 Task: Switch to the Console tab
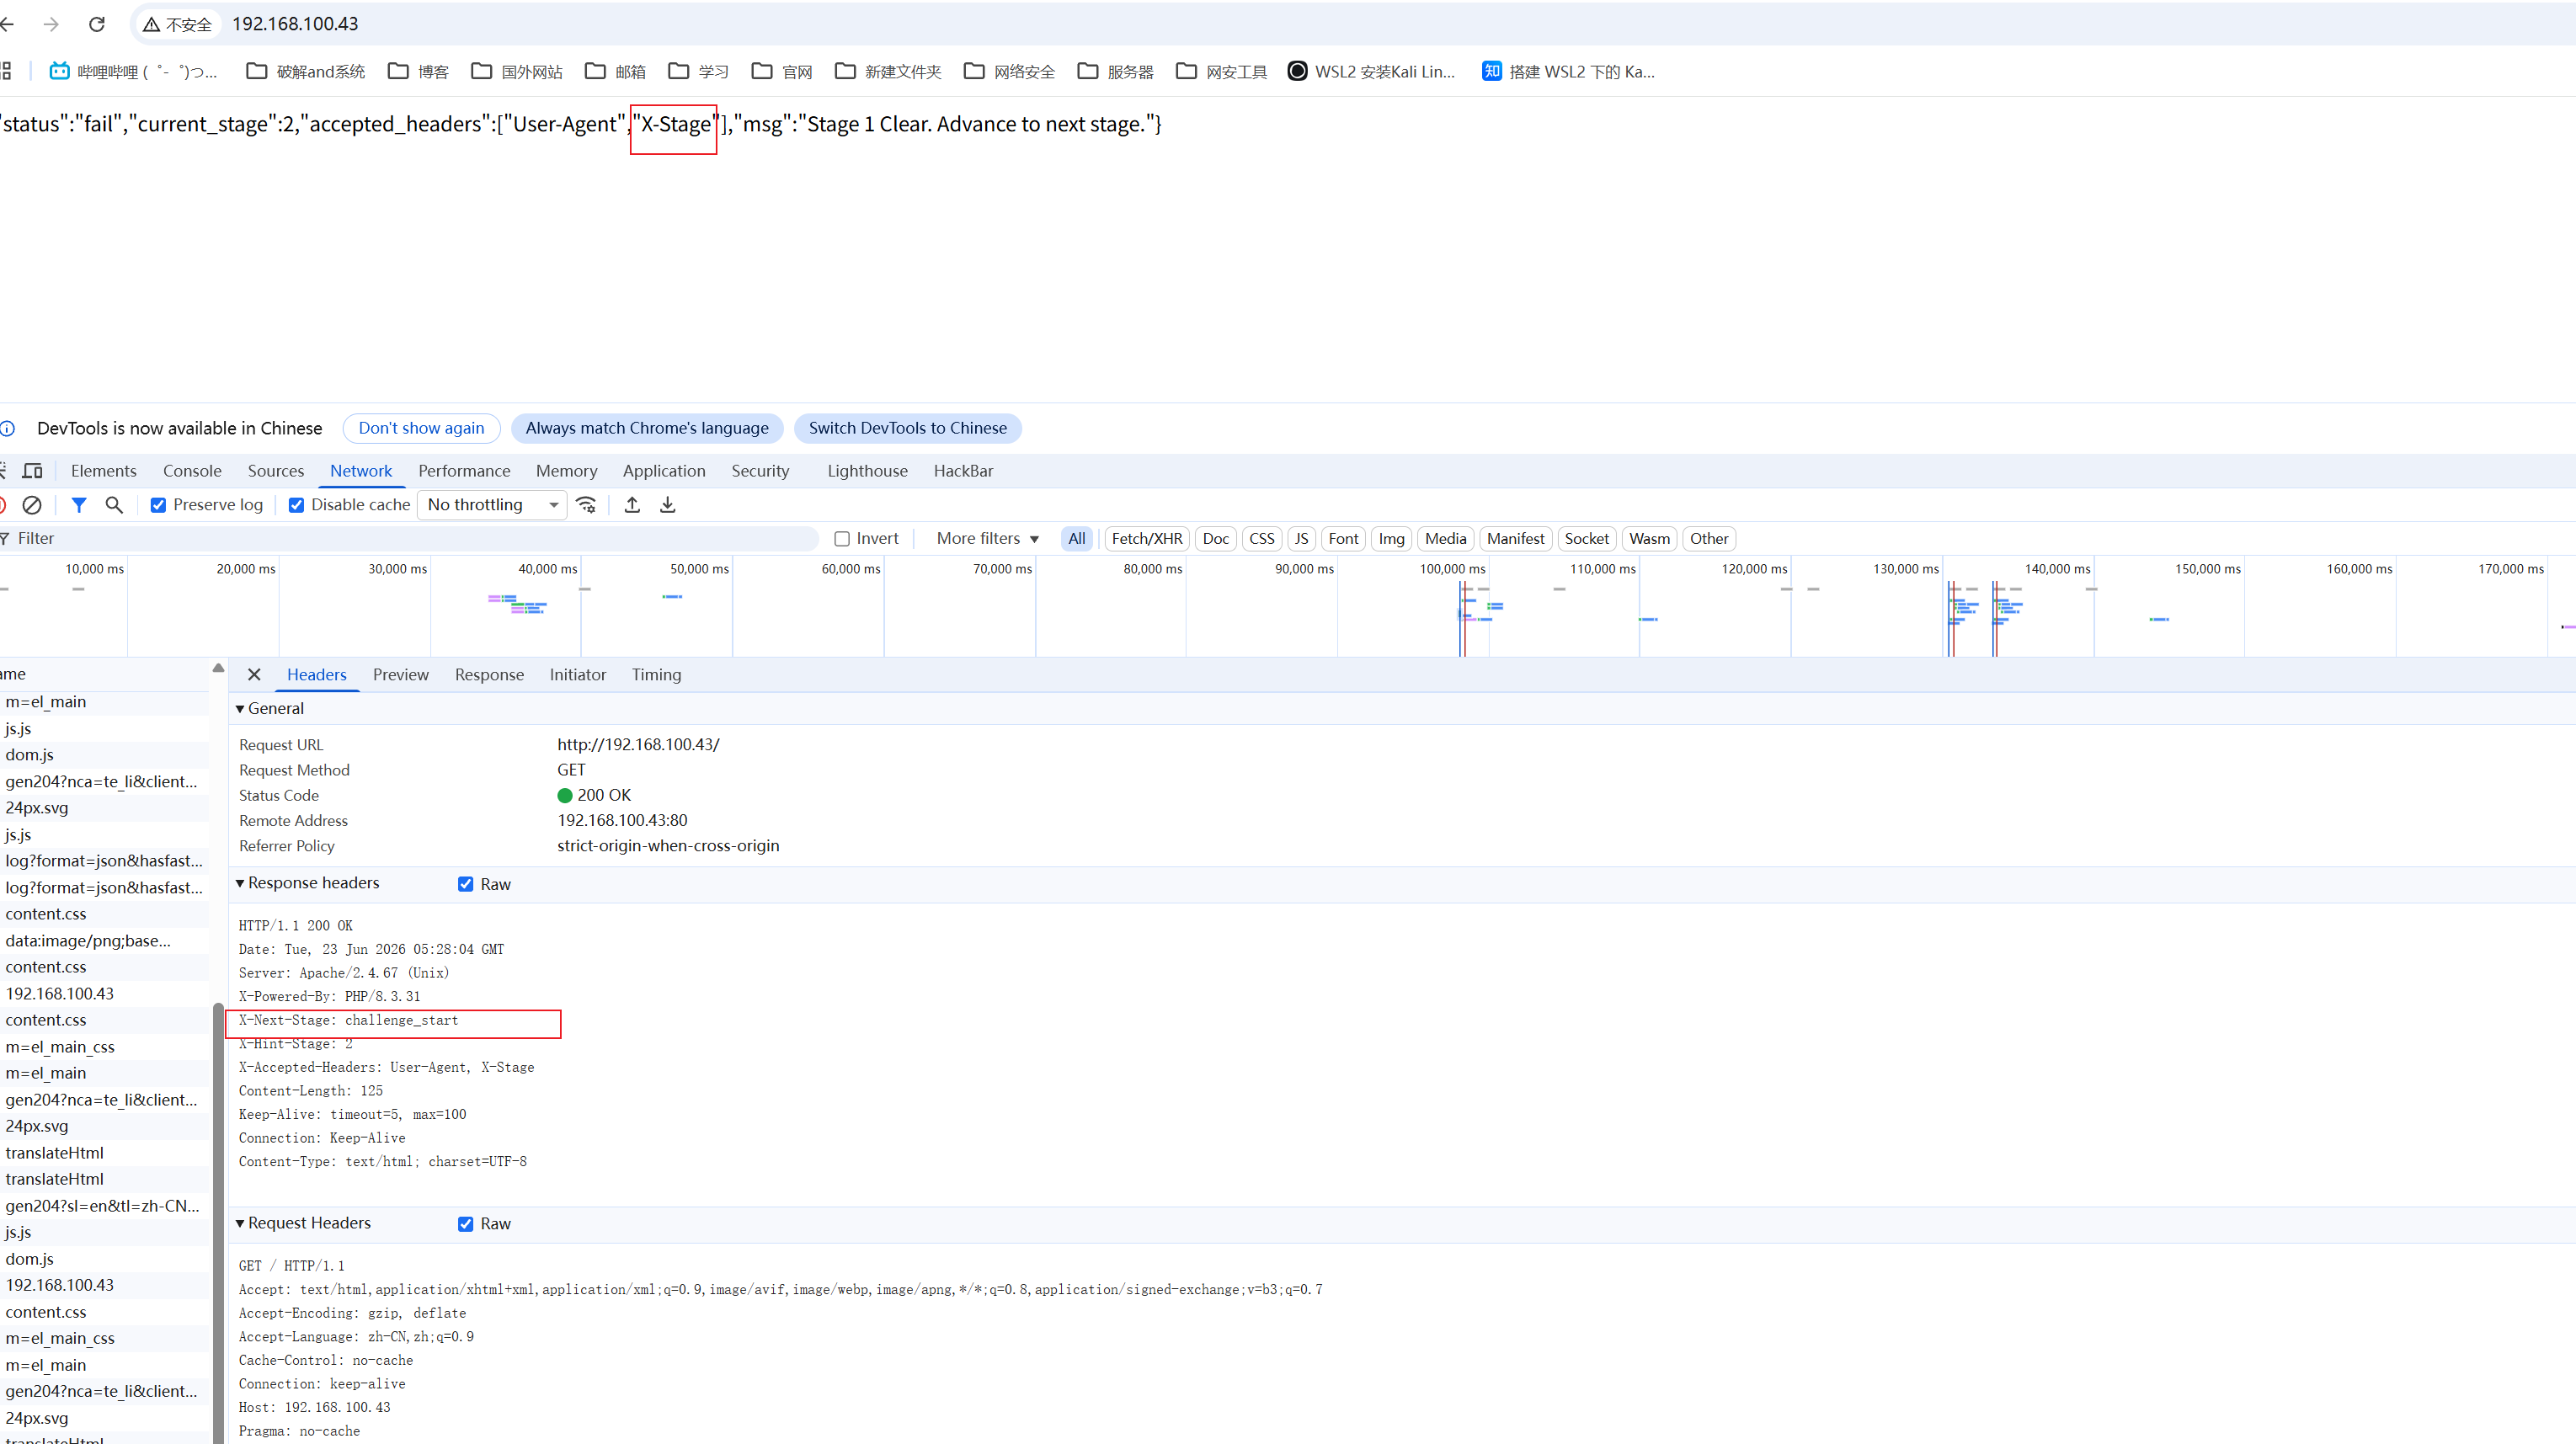coord(192,471)
